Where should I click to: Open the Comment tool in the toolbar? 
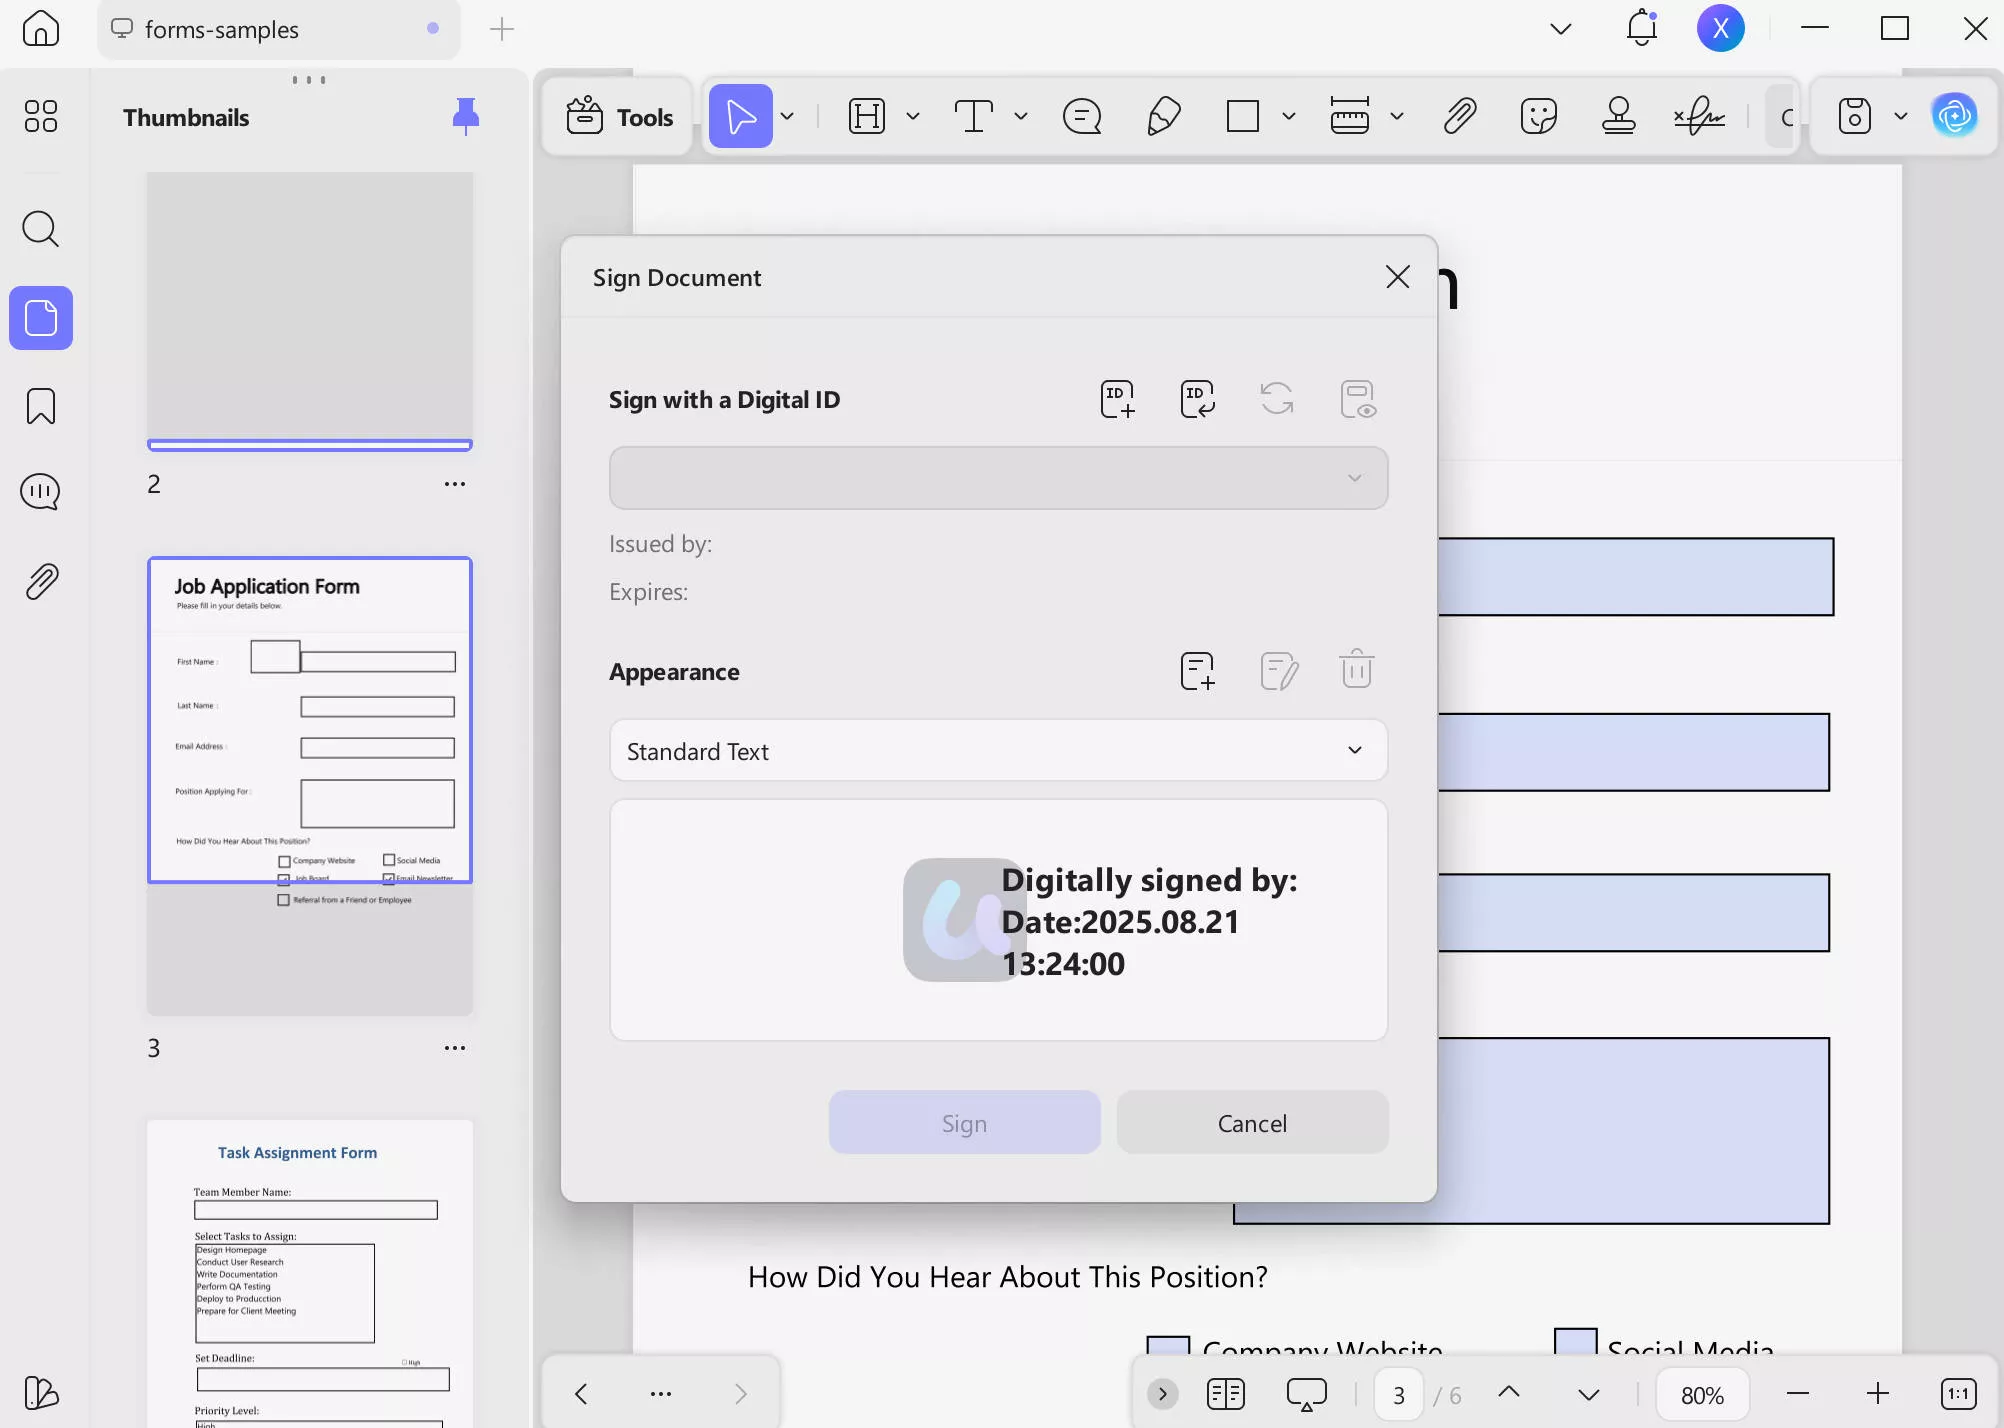(x=1081, y=115)
